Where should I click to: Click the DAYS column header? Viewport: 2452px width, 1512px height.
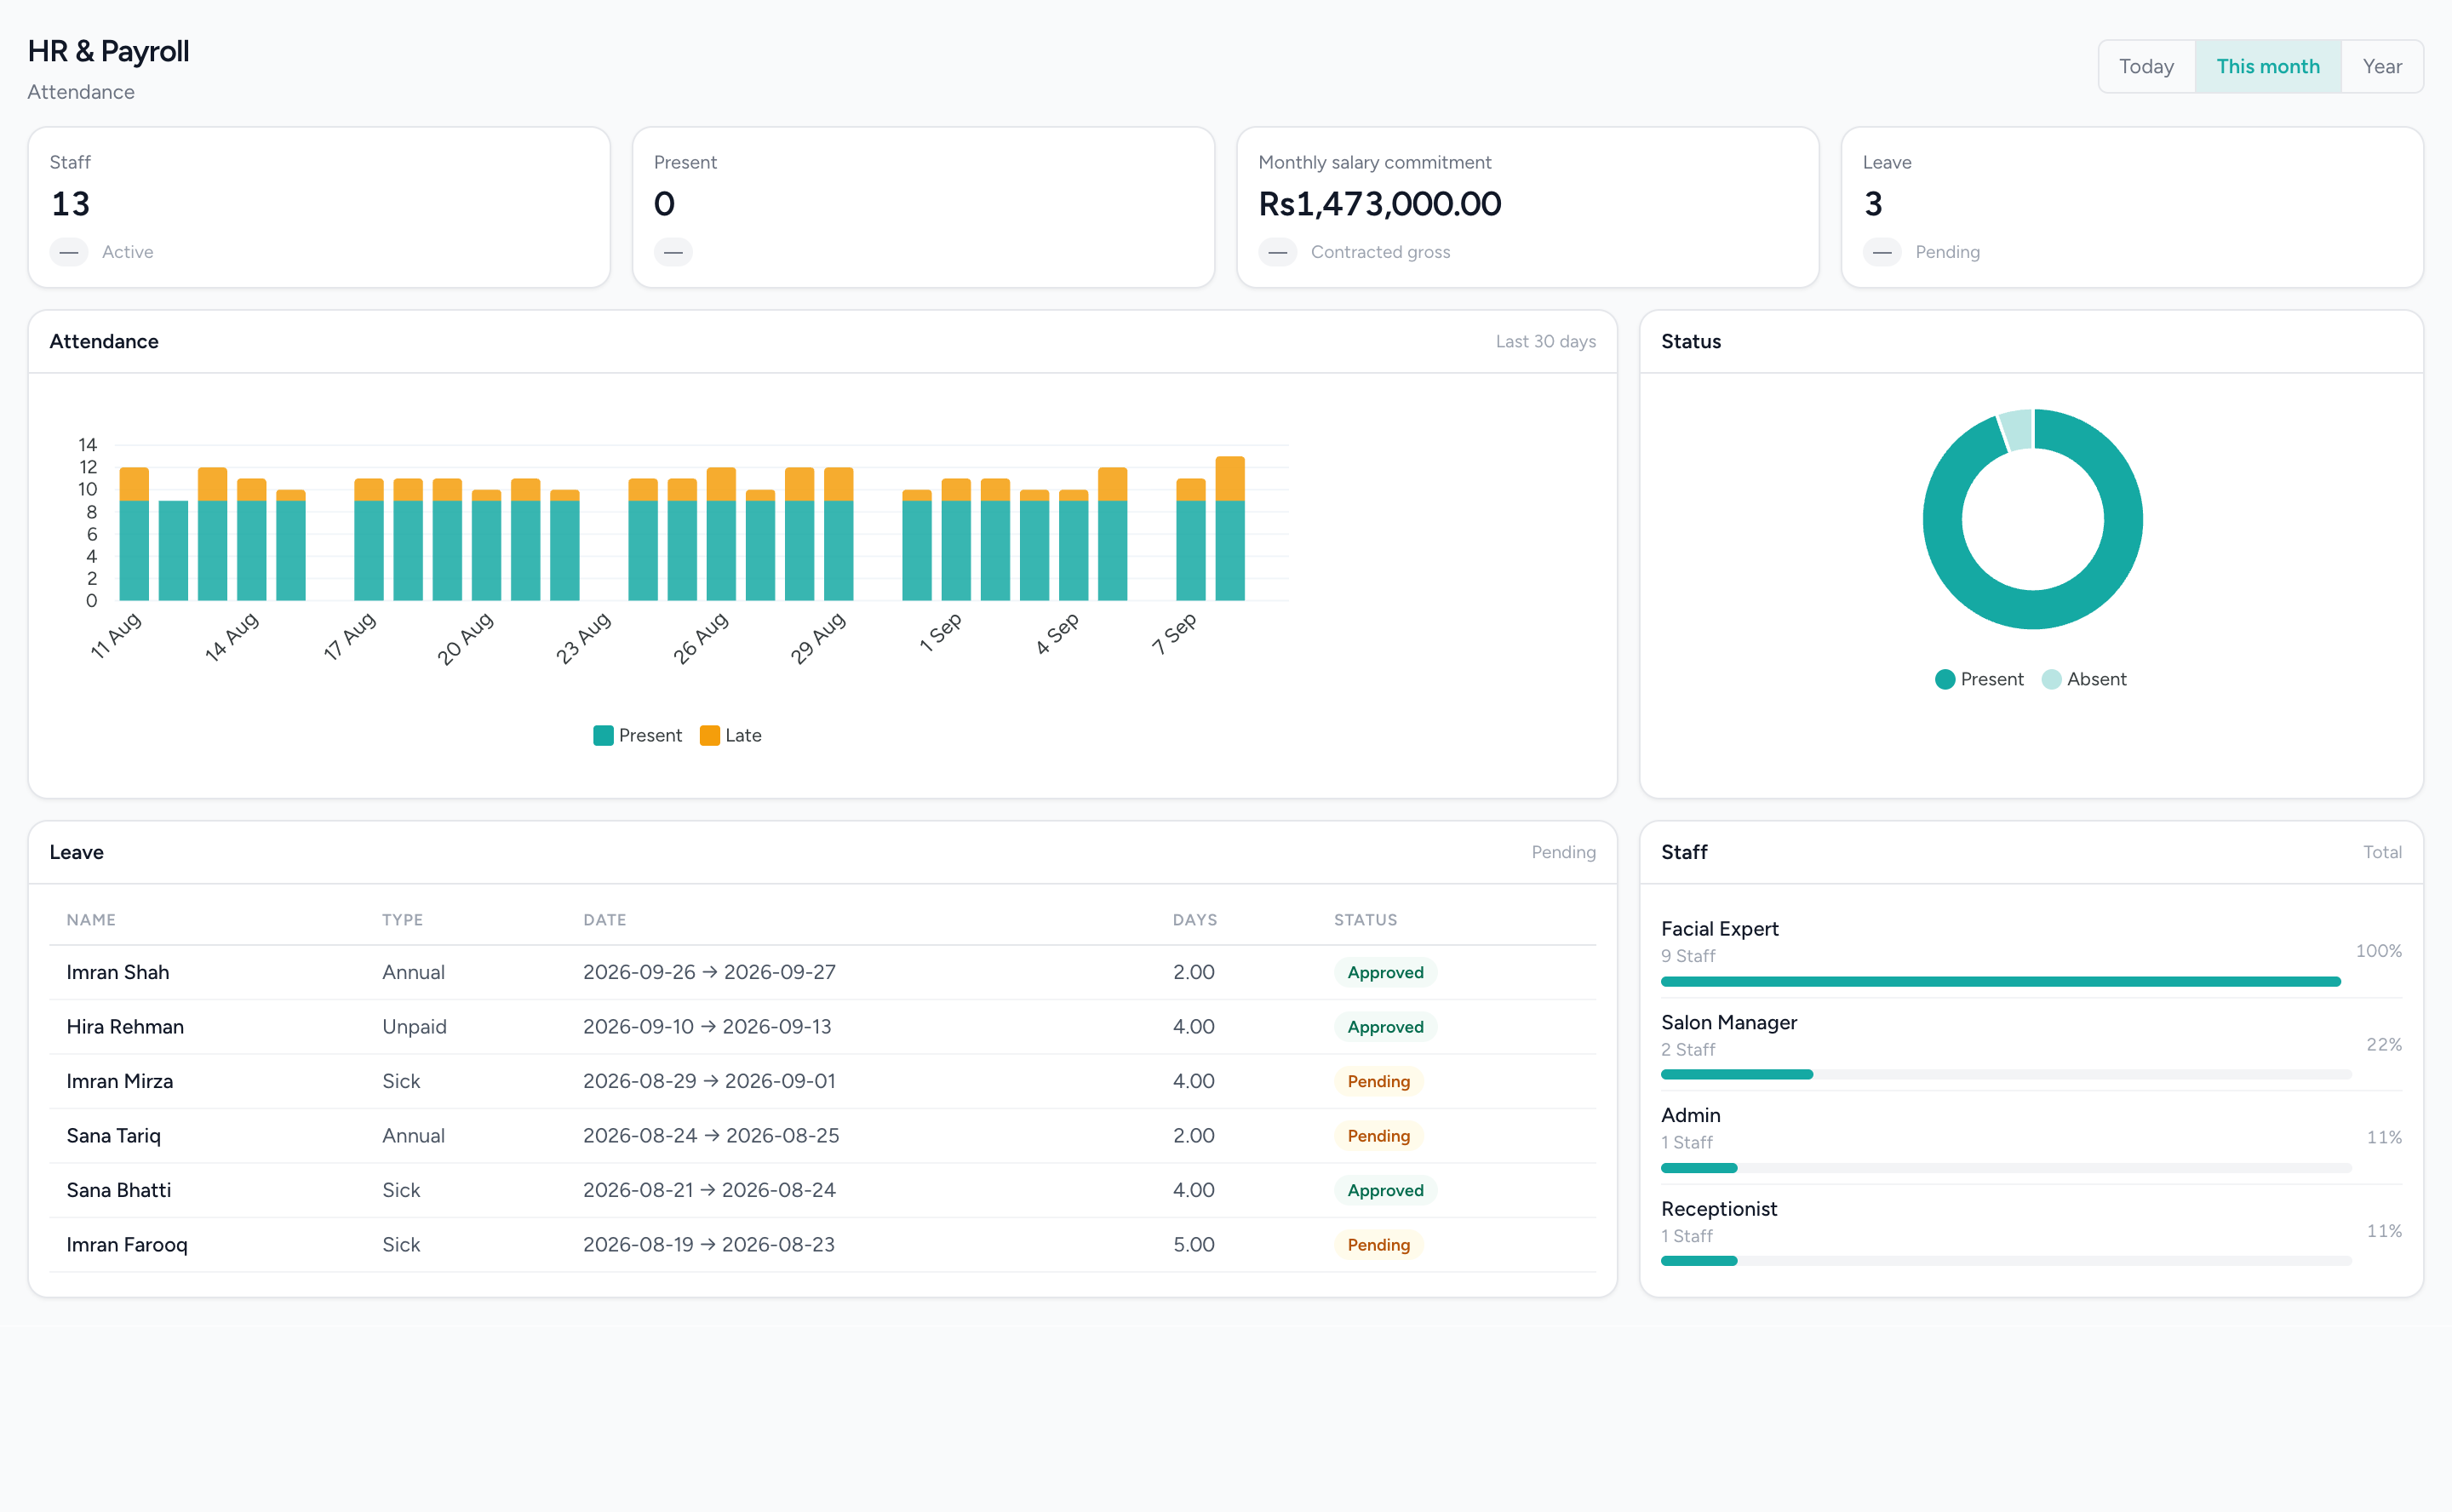click(1194, 920)
